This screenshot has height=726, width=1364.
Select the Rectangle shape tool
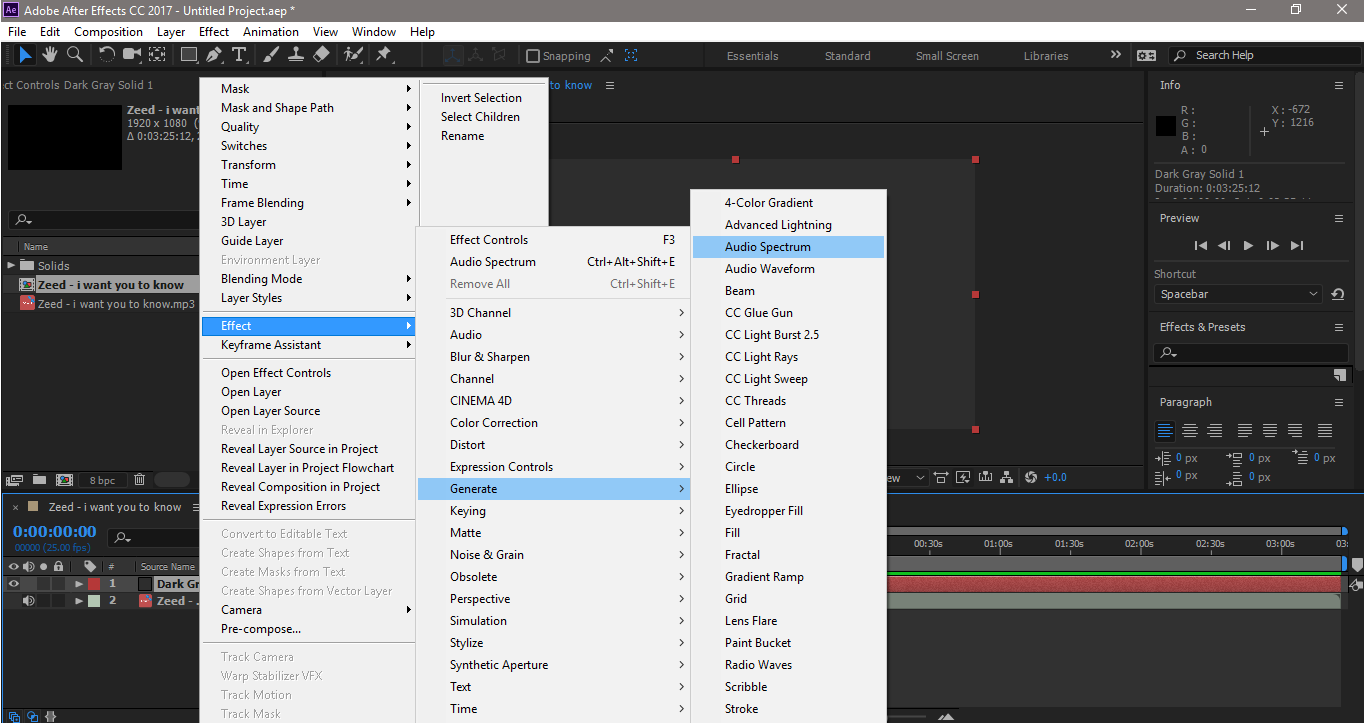pyautogui.click(x=189, y=54)
